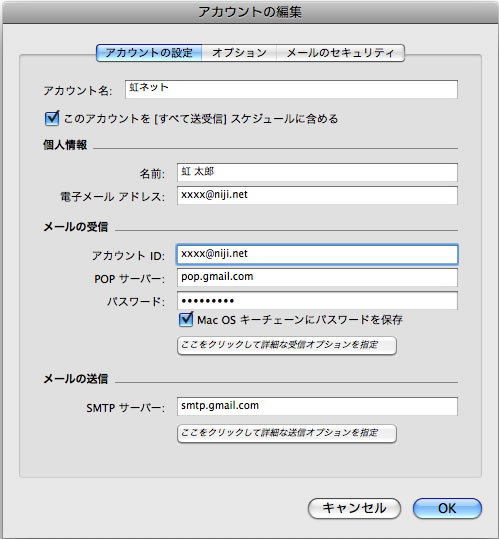The width and height of the screenshot is (499, 539).
Task: Select the POP サーバー field pop.gmail.com
Action: pyautogui.click(x=317, y=277)
